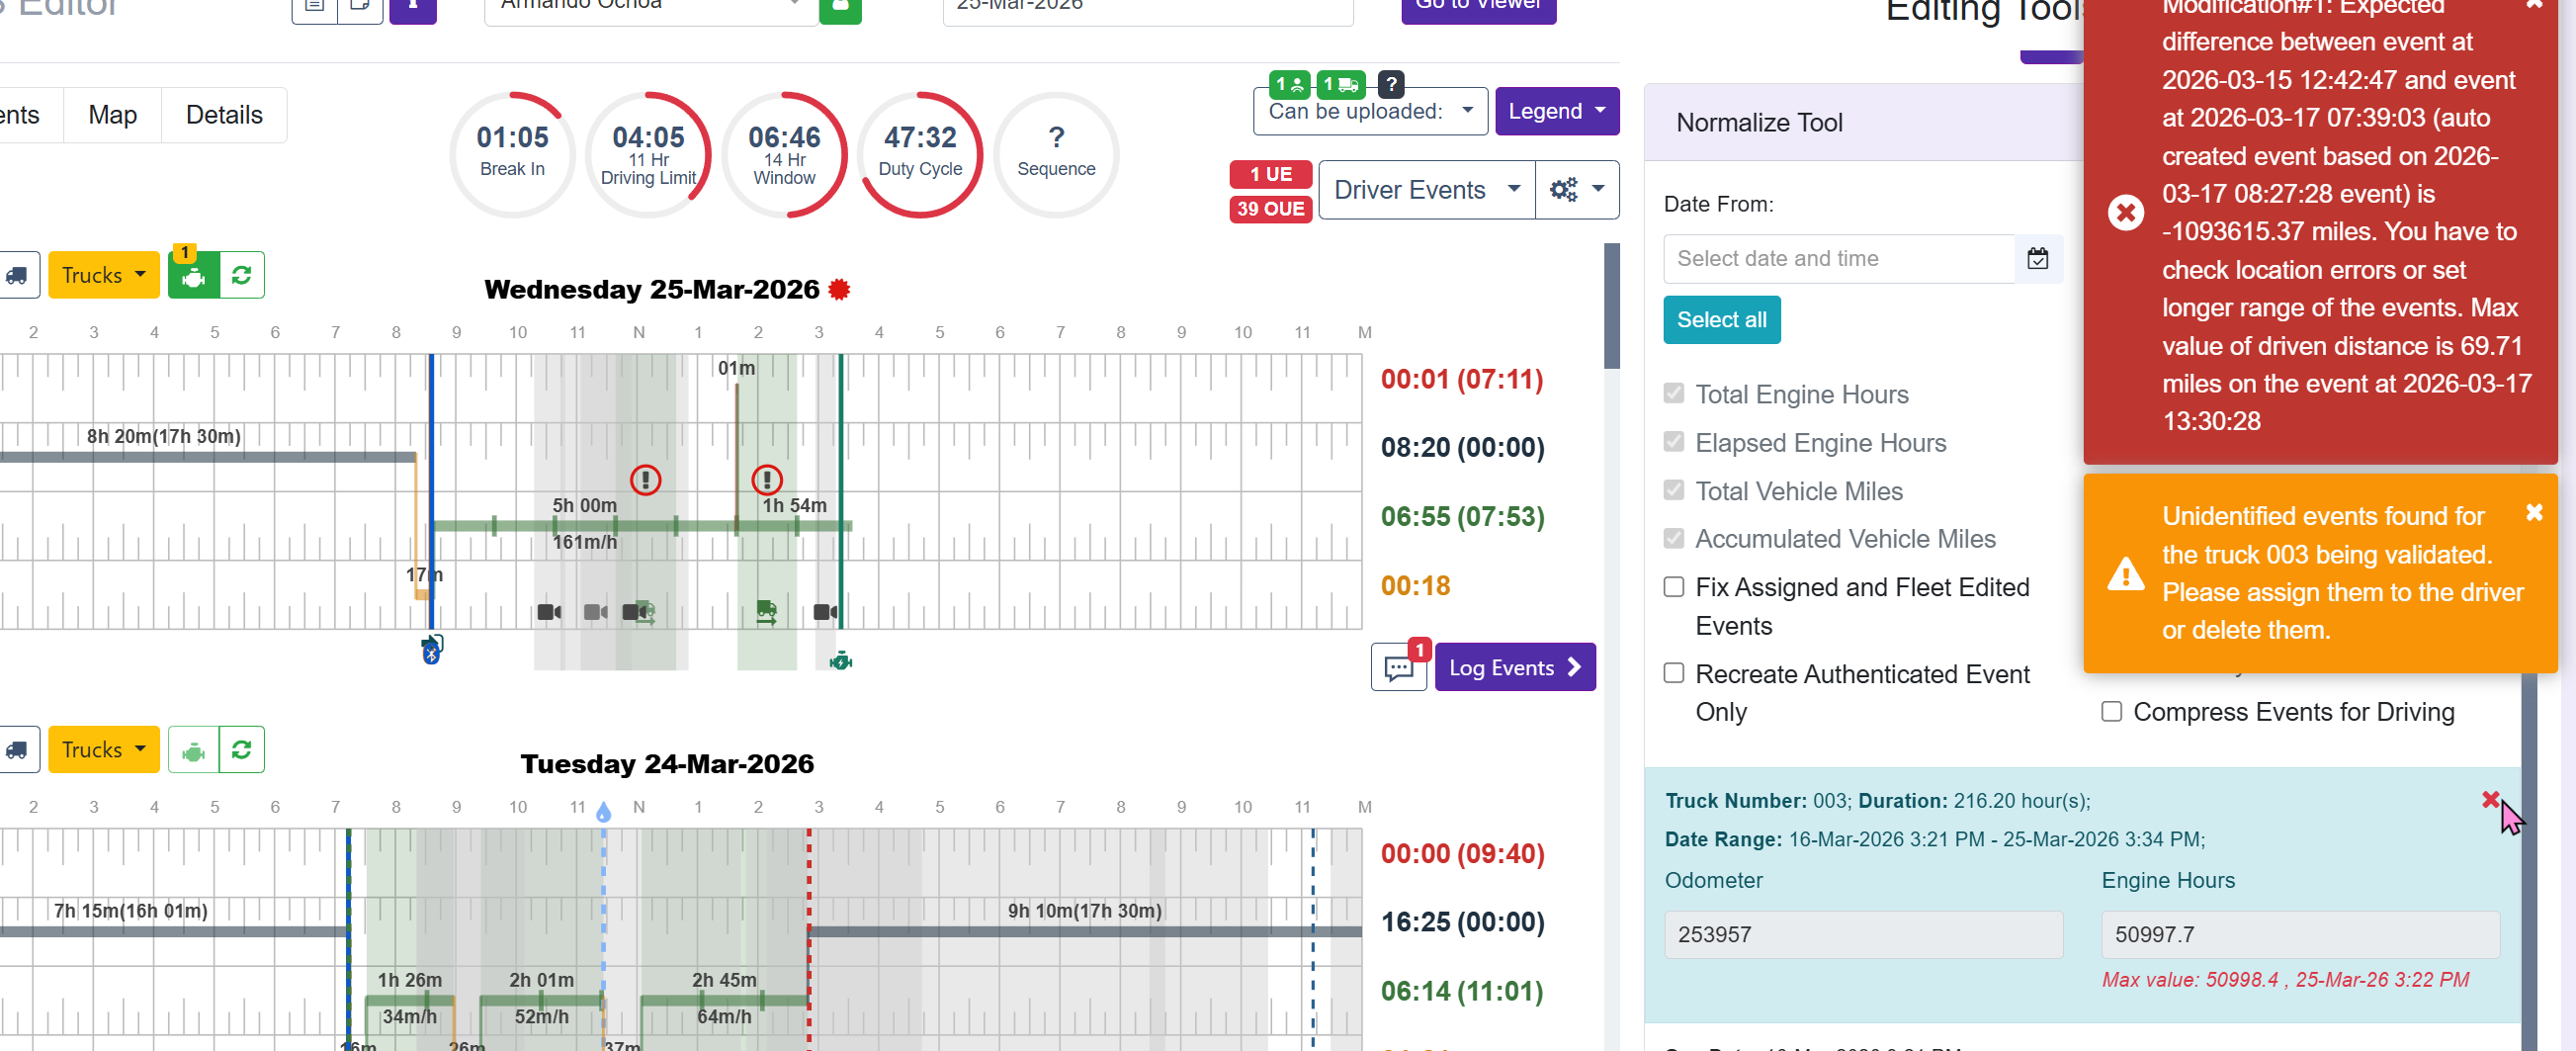This screenshot has height=1051, width=2576.
Task: Click the green engine icon button on Wednesday's toolbar
Action: point(194,275)
